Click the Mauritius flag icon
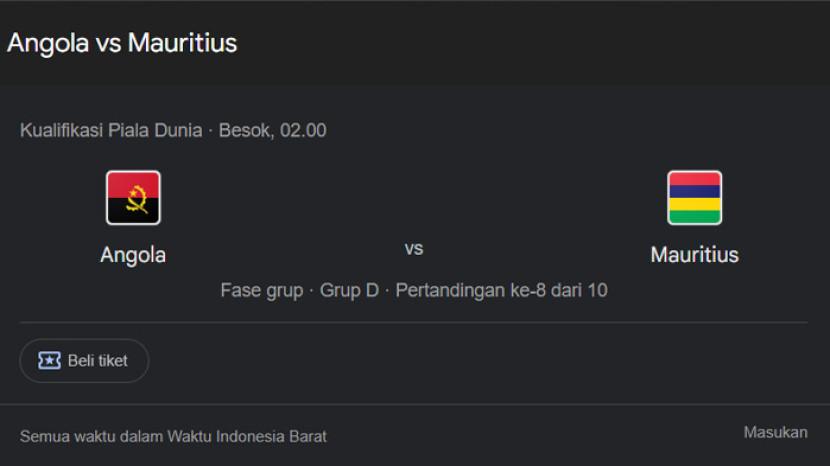 (x=694, y=197)
